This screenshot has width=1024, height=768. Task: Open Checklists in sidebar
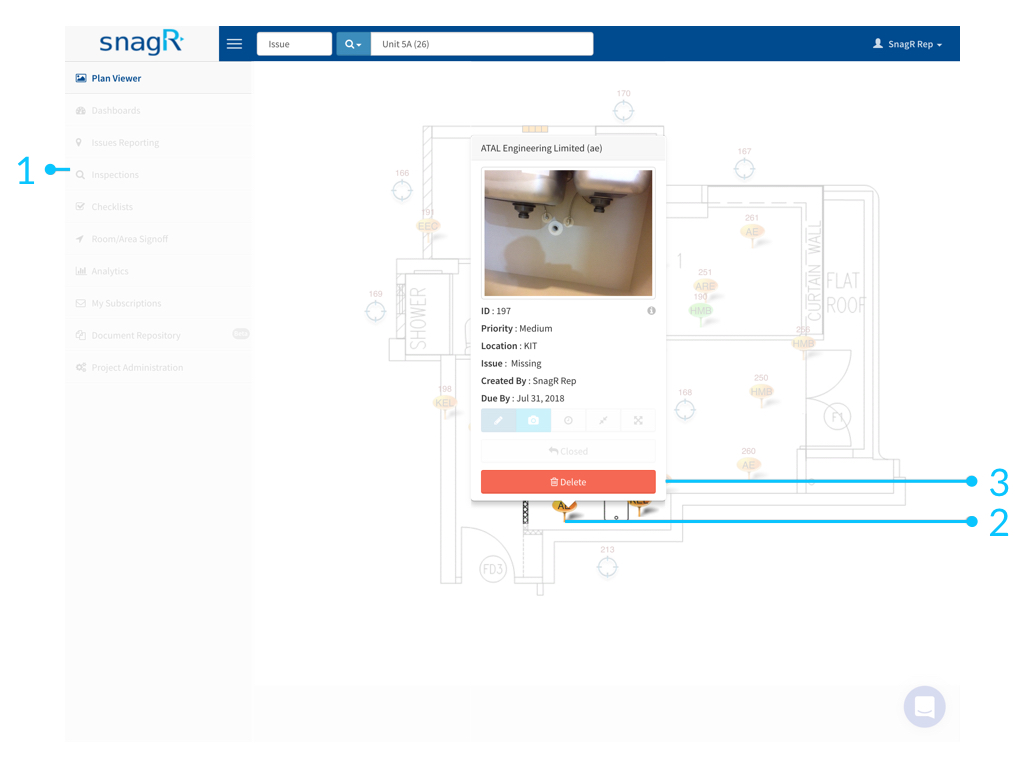tap(158, 206)
